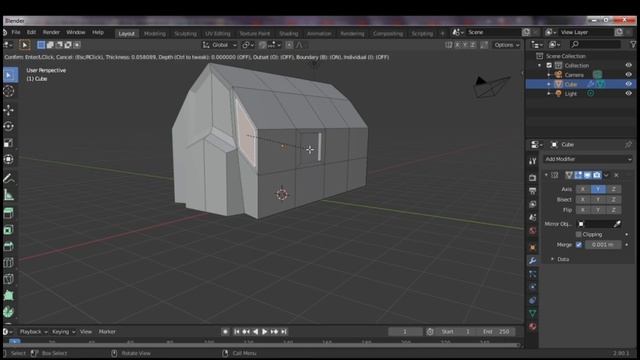This screenshot has height=360, width=640.
Task: Select the Cursor tool
Action: (x=9, y=91)
